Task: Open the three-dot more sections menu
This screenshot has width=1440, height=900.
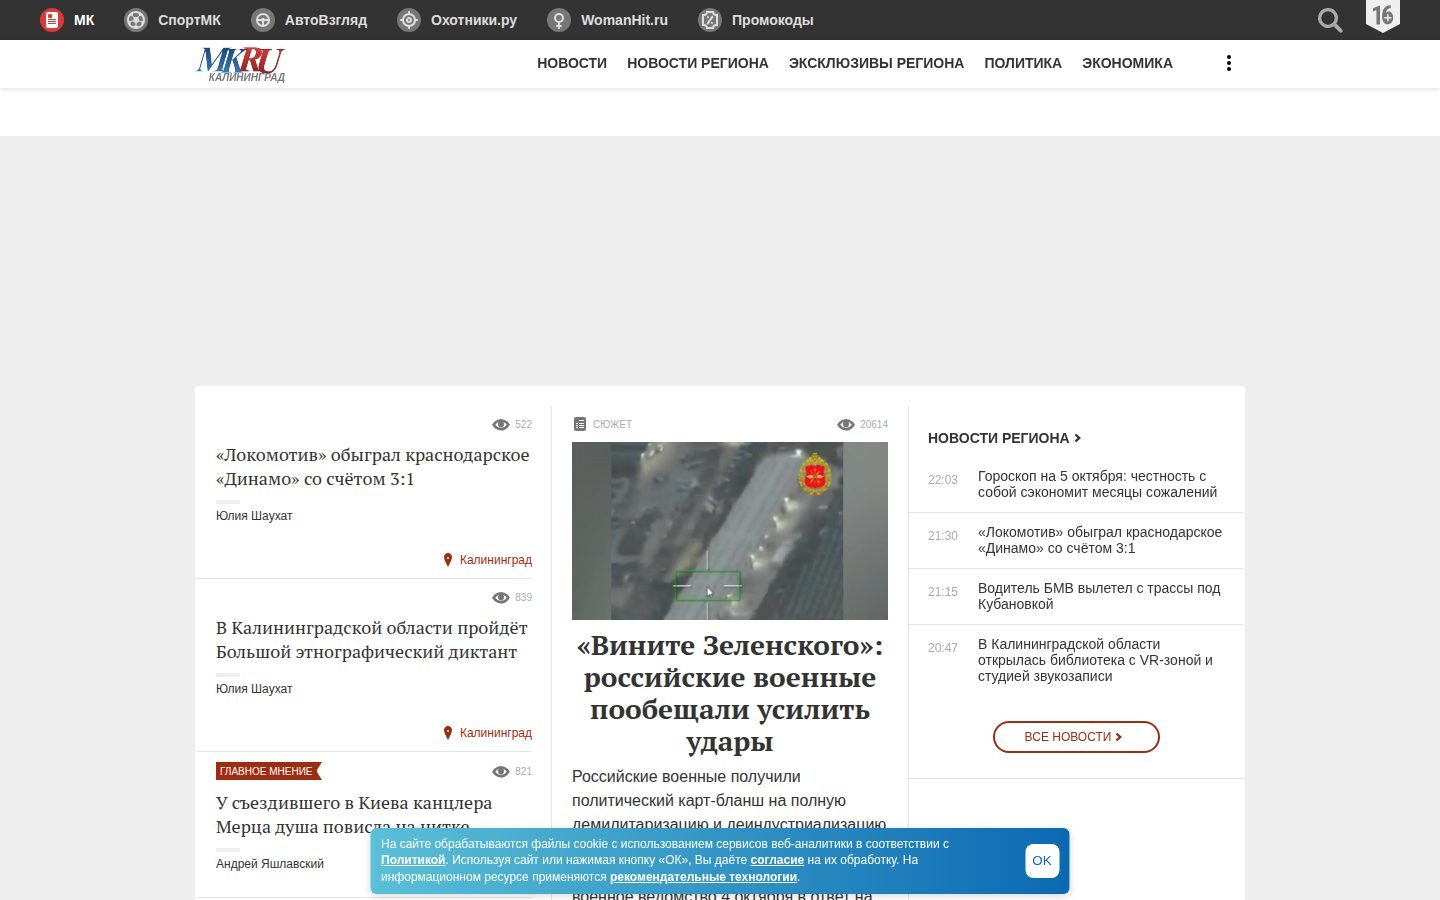Action: pos(1229,63)
